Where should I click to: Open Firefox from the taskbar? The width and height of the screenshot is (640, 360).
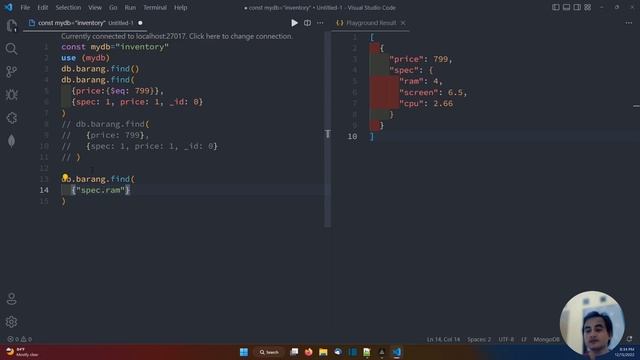tap(309, 352)
